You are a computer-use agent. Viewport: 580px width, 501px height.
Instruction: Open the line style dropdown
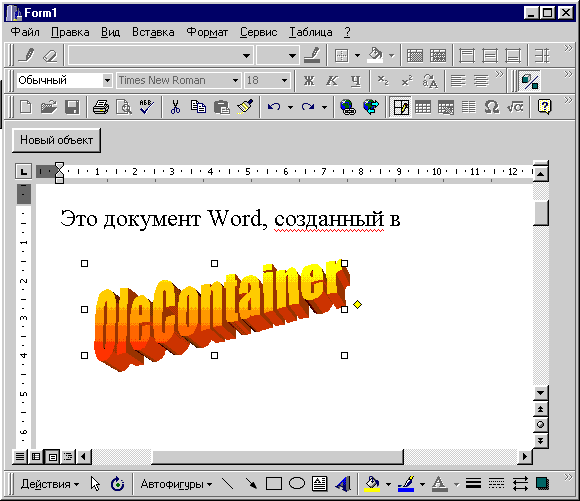tap(246, 56)
